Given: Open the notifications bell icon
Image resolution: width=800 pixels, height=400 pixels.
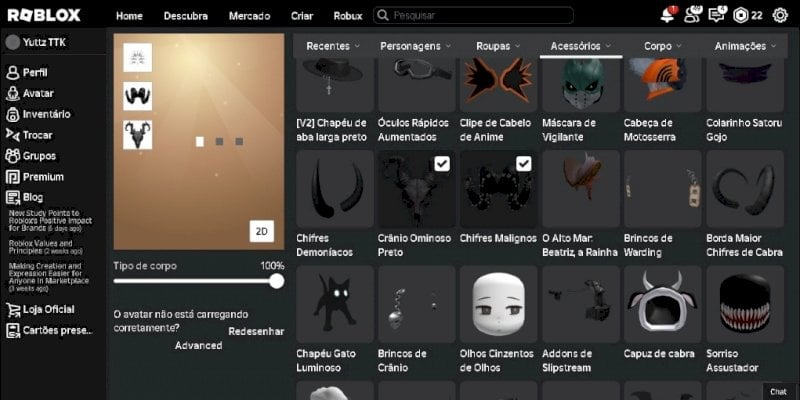Looking at the screenshot, I should click(x=667, y=15).
